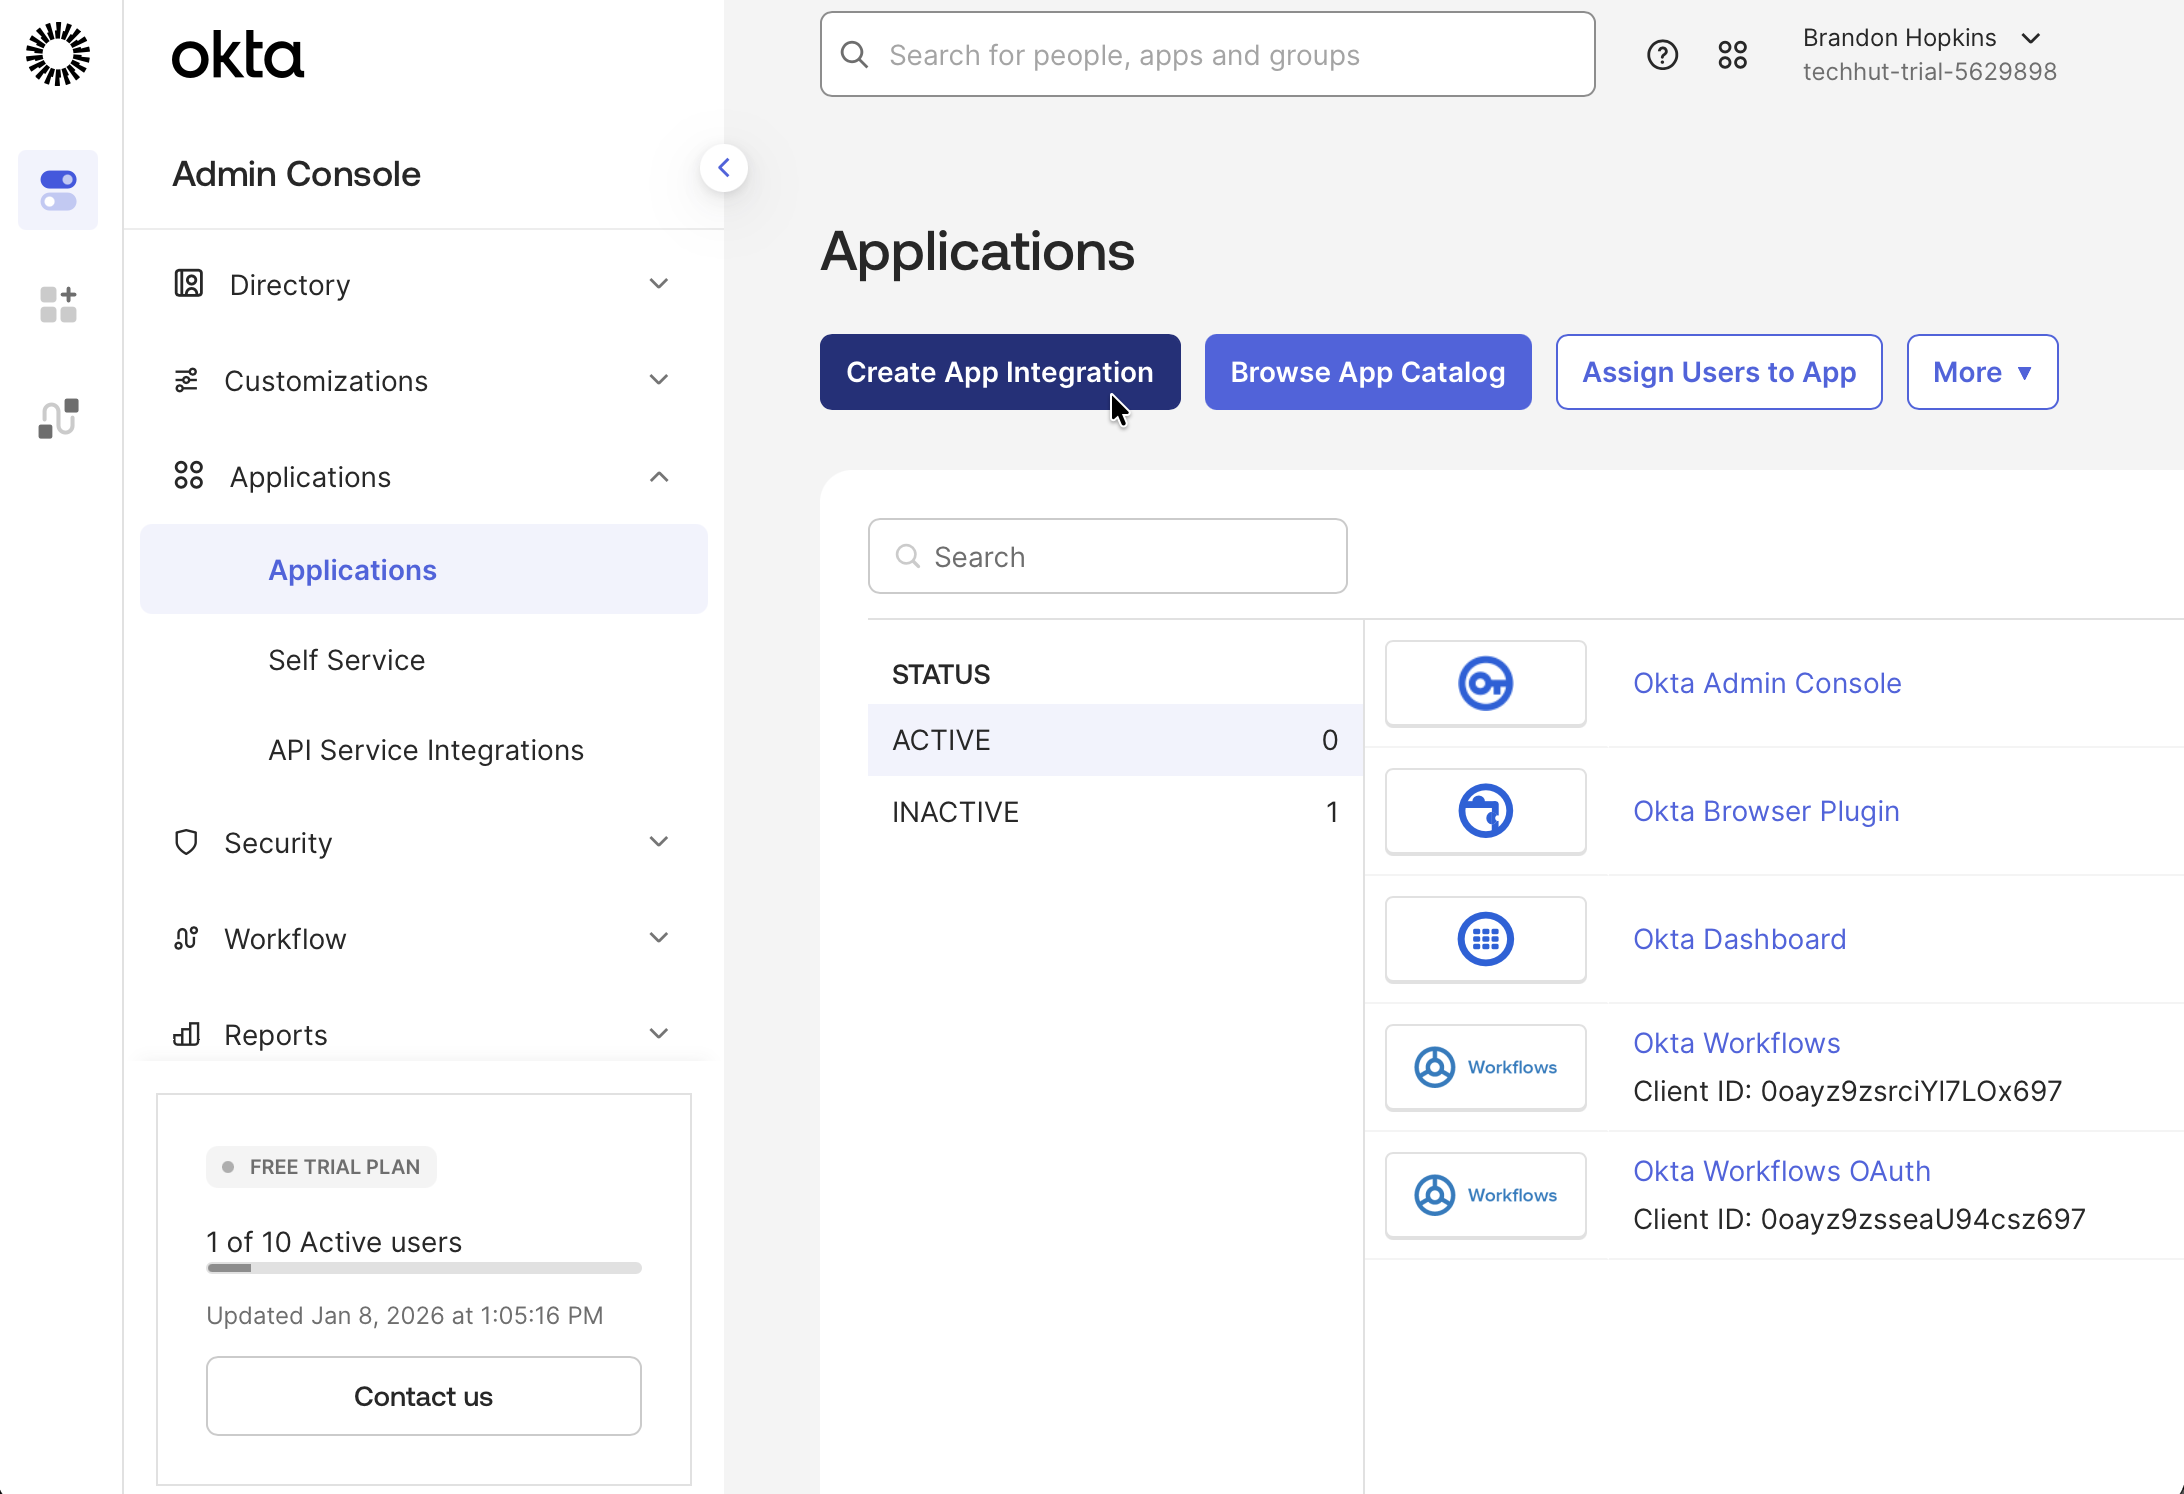Click the Okta Workflows app icon
This screenshot has width=2184, height=1494.
1485,1066
